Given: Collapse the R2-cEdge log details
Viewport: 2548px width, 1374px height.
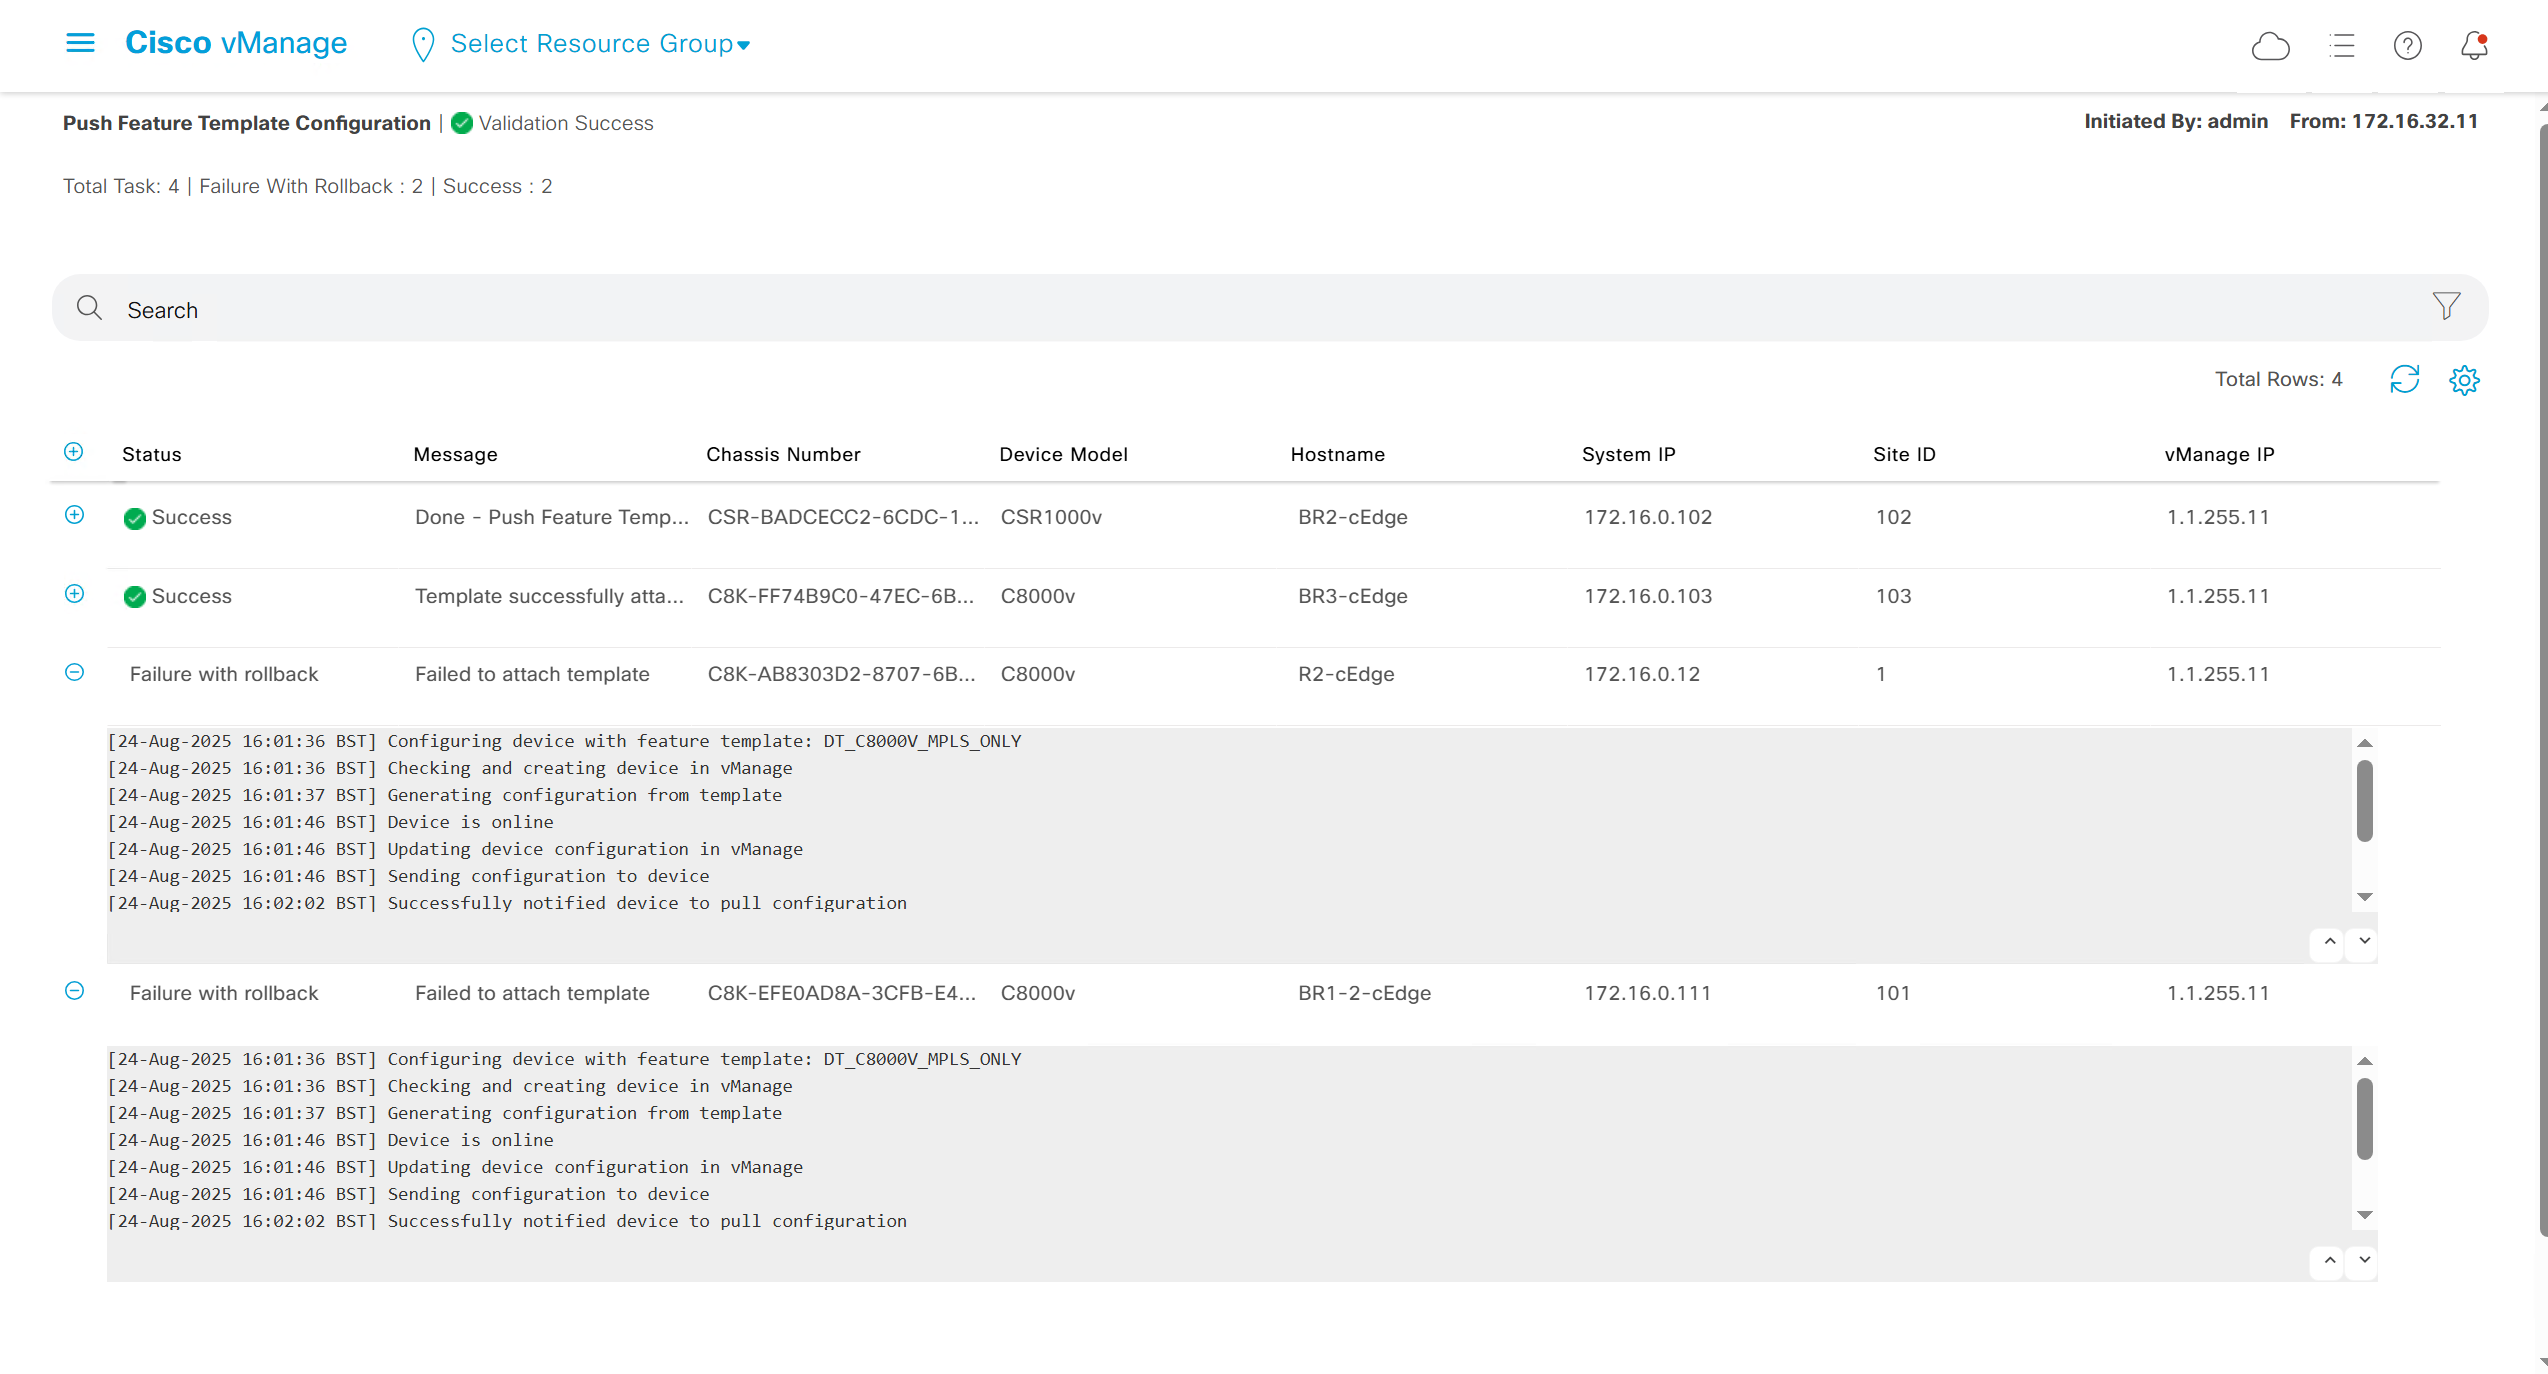Looking at the screenshot, I should (x=74, y=673).
